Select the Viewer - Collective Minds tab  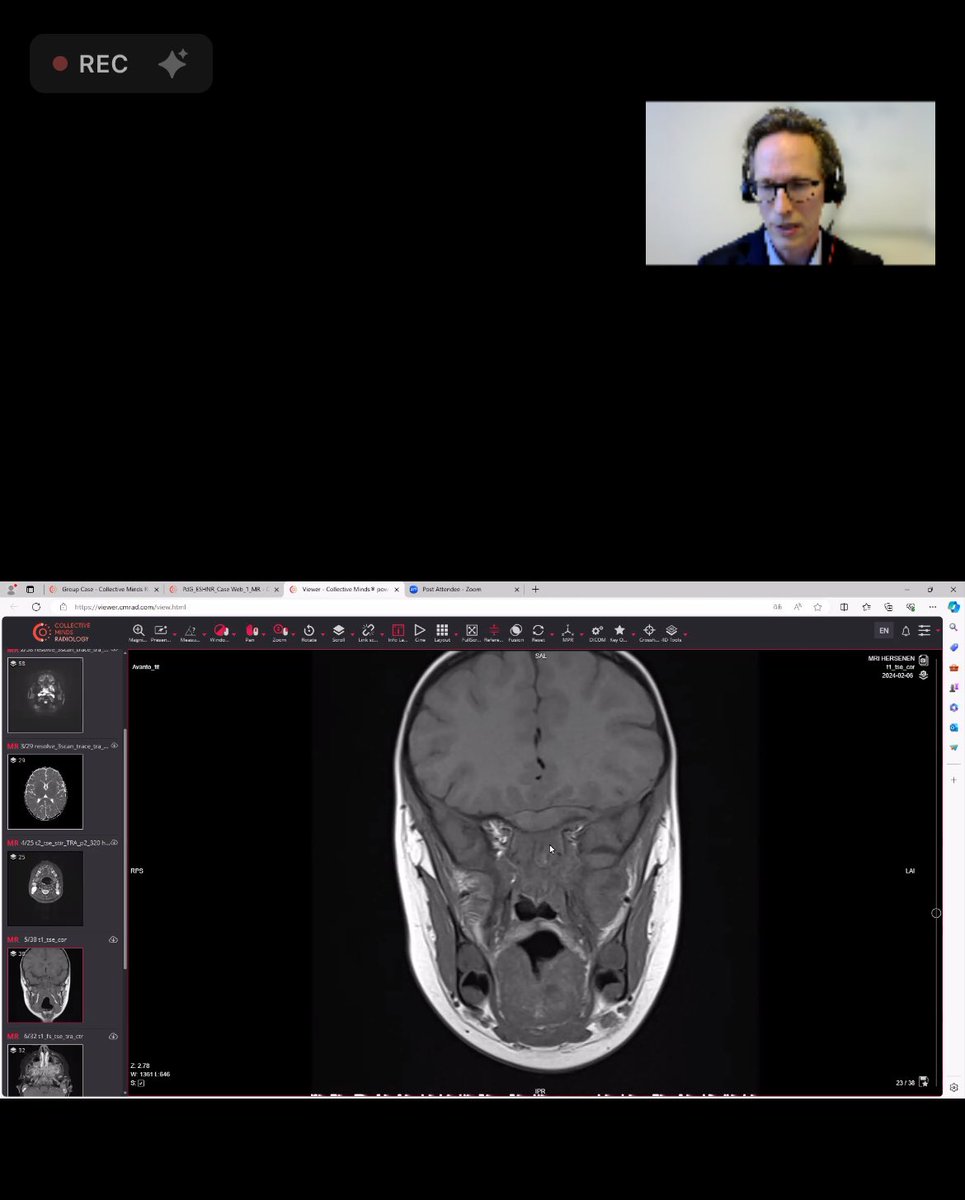344,589
